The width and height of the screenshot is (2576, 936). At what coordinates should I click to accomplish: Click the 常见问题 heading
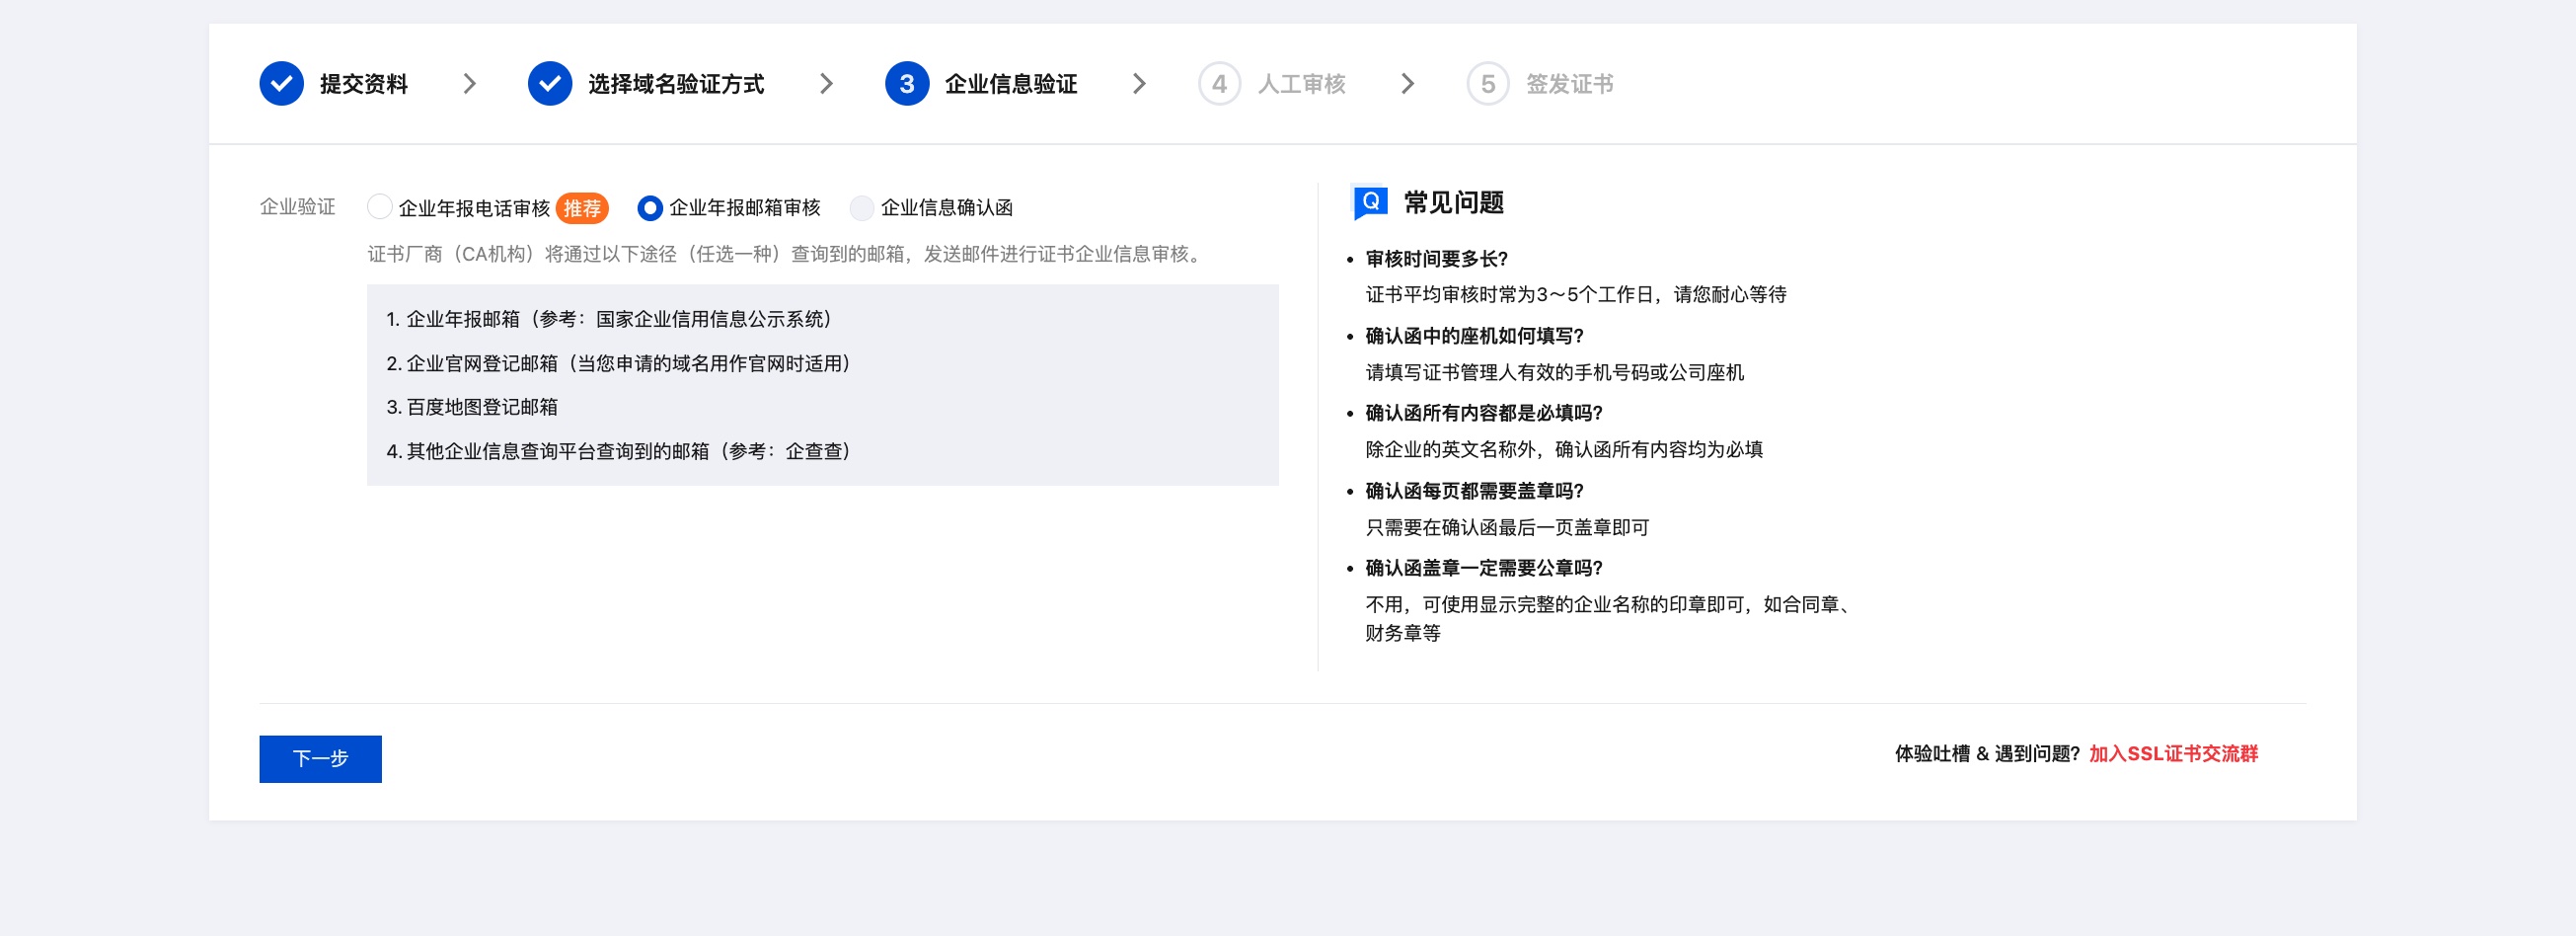[x=1454, y=203]
